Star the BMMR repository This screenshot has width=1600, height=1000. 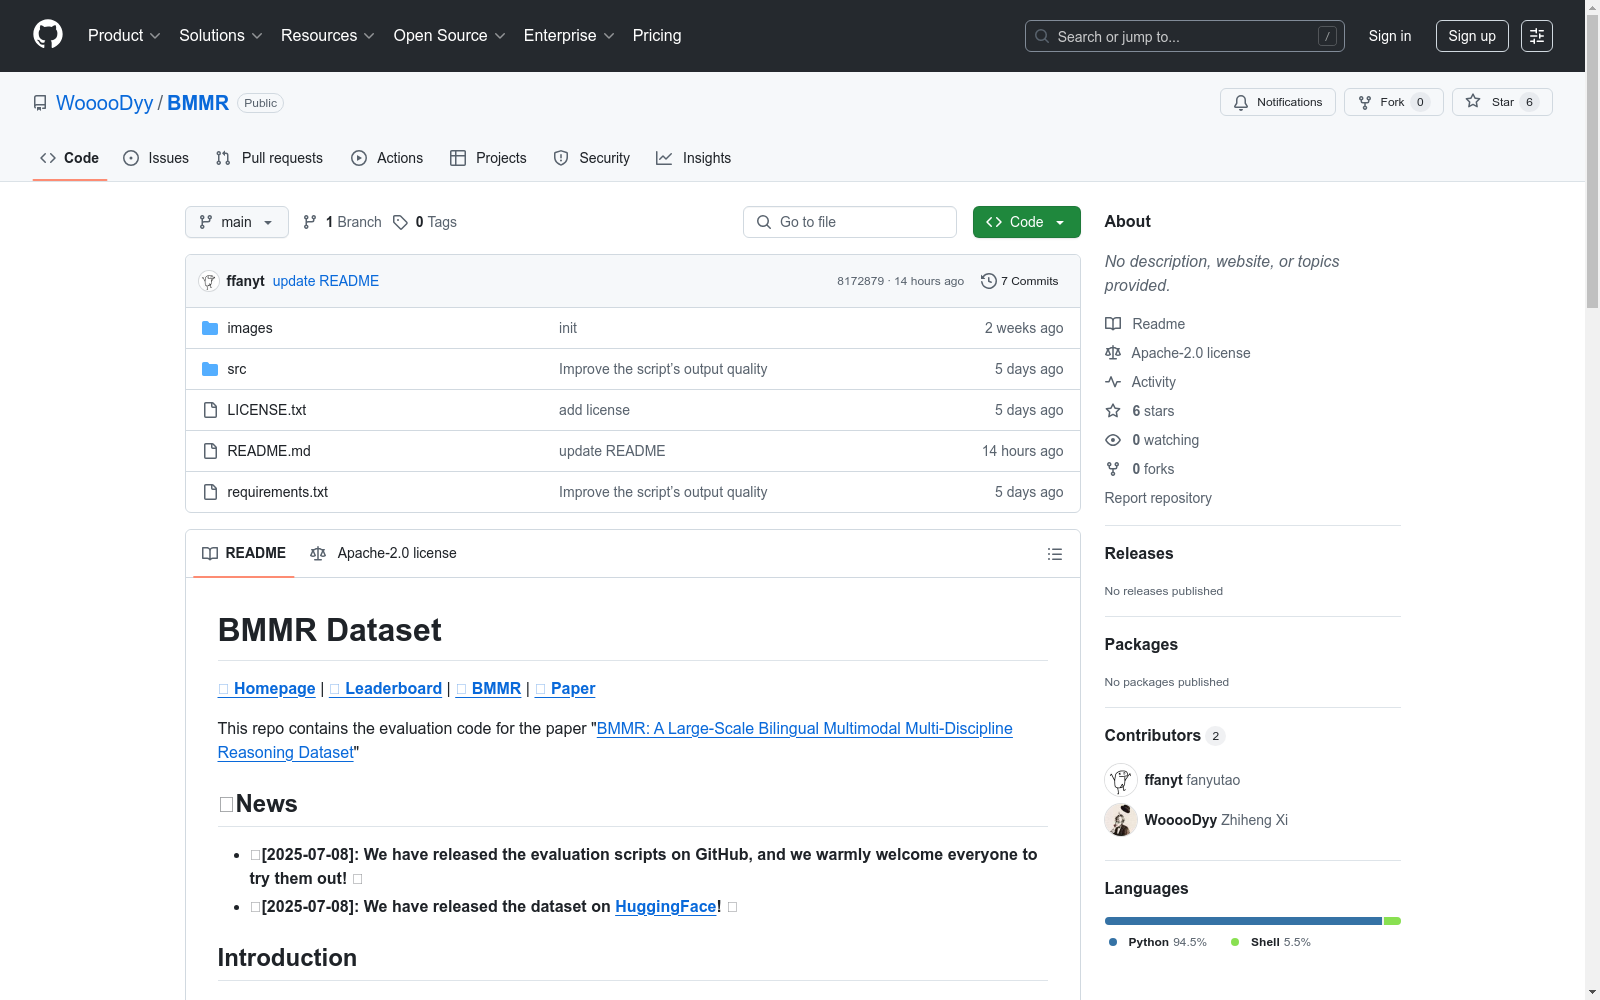(1502, 102)
